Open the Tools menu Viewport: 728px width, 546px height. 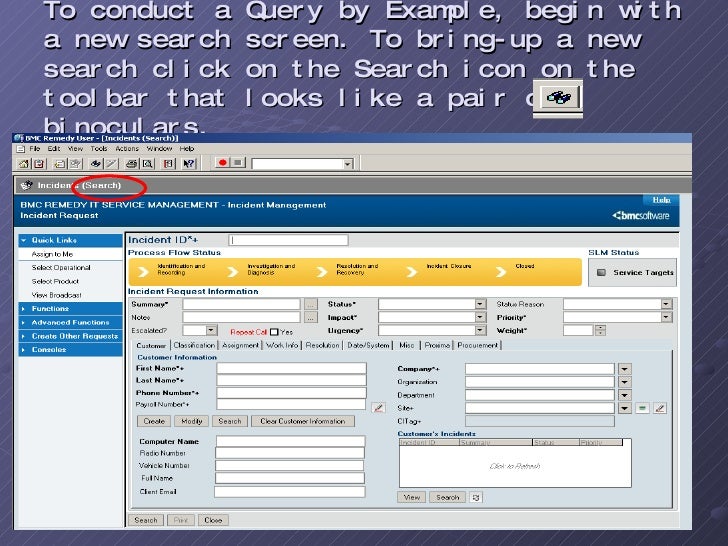click(99, 149)
